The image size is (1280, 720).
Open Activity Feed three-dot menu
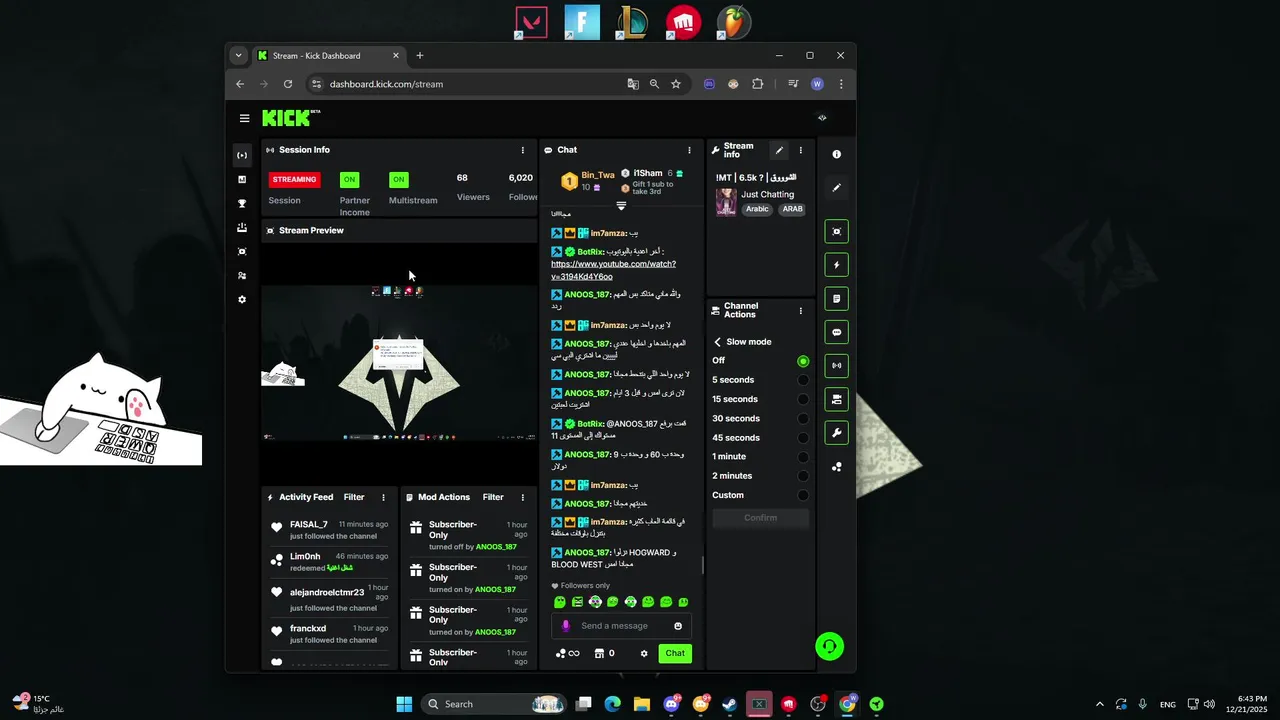(383, 497)
